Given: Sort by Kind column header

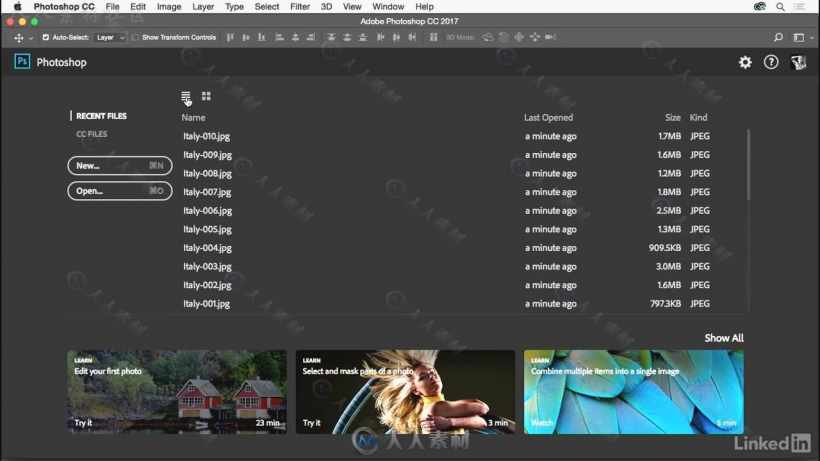Looking at the screenshot, I should [698, 118].
